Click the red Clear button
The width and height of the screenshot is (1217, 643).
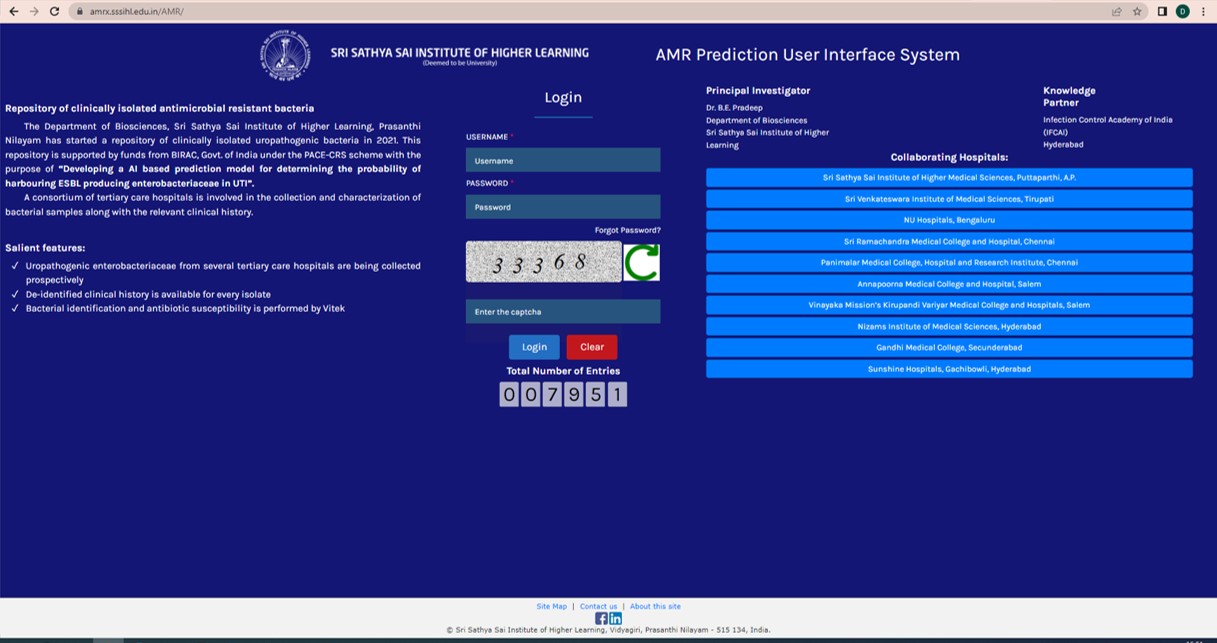(x=592, y=347)
